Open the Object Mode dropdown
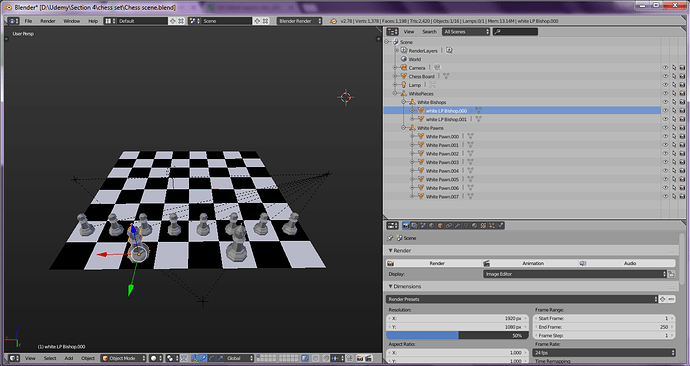 [x=123, y=358]
